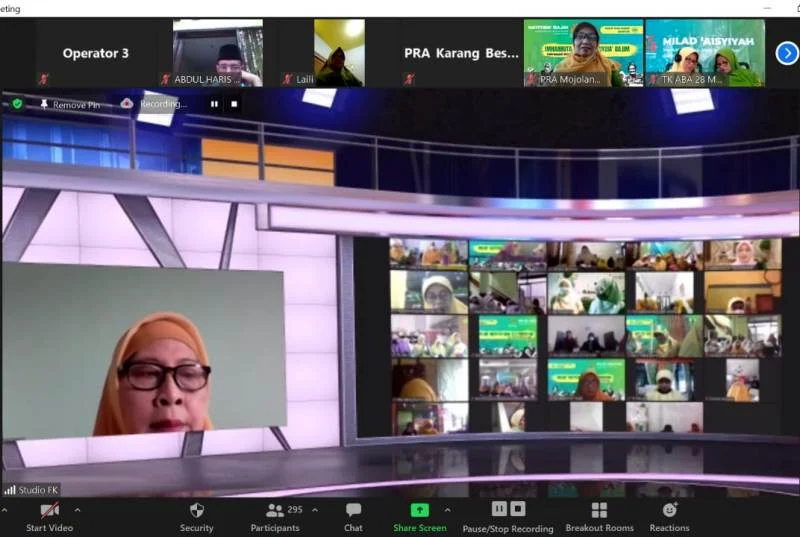The height and width of the screenshot is (537, 800).
Task: Expand share options arrow beside Share Screen
Action: pyautogui.click(x=447, y=509)
